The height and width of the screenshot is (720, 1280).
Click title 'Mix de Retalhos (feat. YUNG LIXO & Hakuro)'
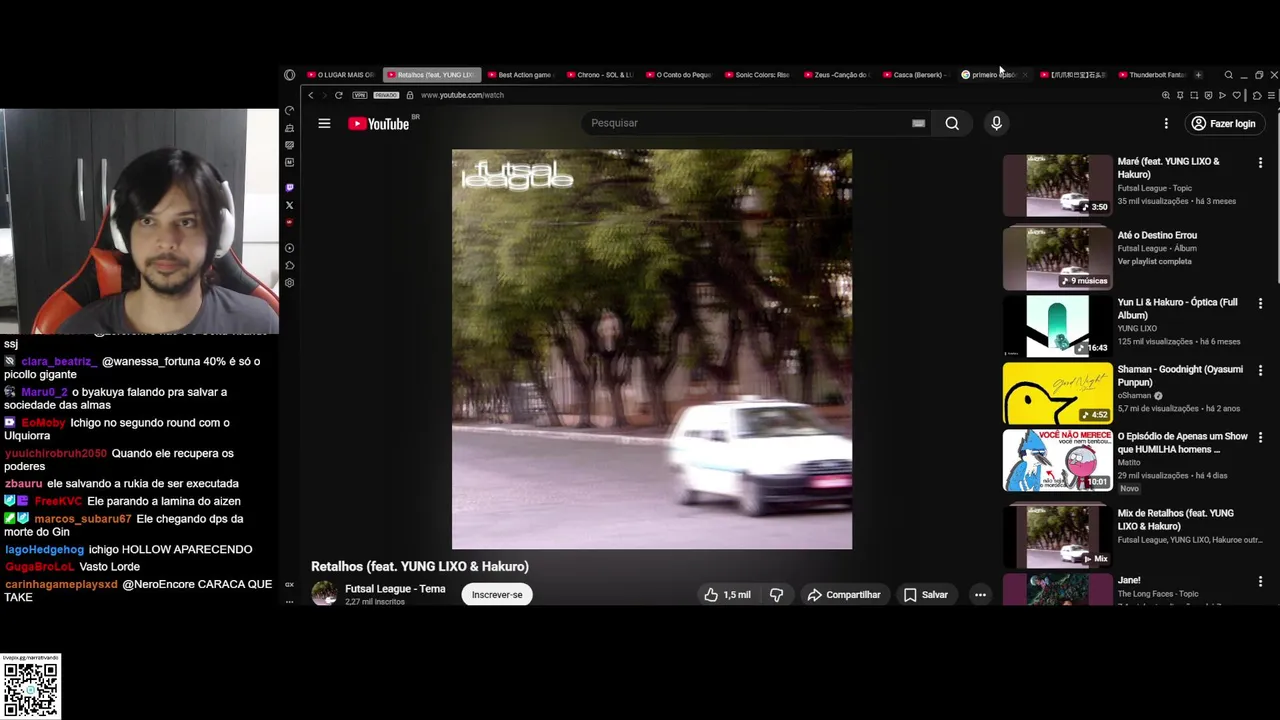pyautogui.click(x=1176, y=520)
